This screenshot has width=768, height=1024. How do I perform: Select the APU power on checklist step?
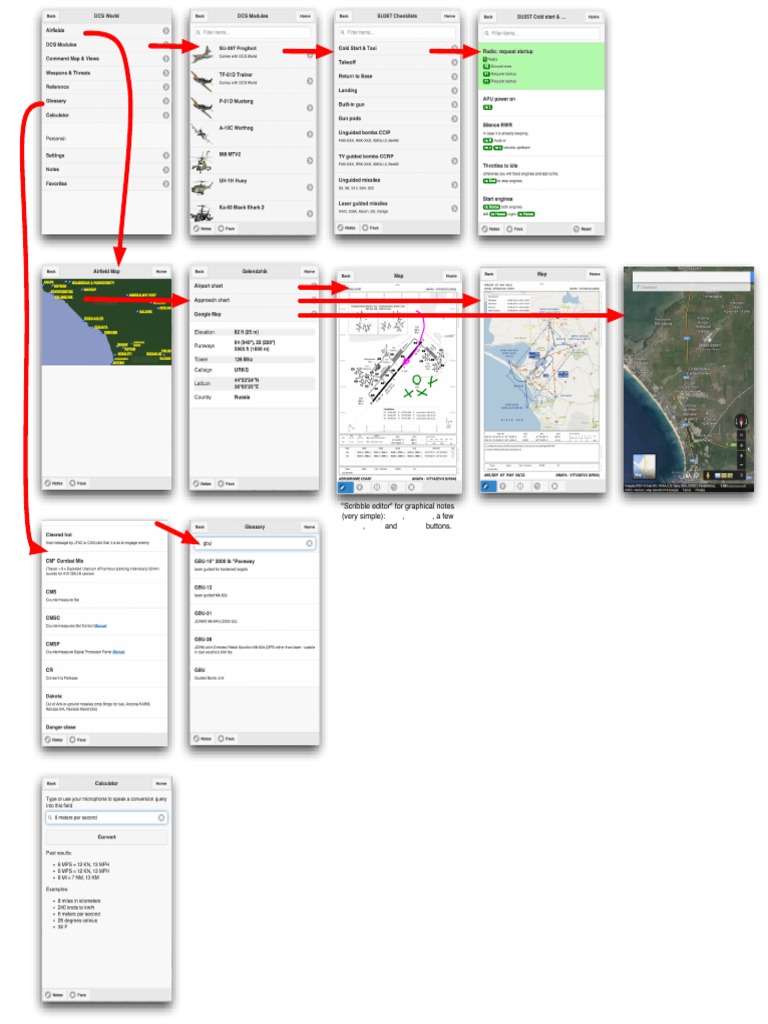[541, 103]
